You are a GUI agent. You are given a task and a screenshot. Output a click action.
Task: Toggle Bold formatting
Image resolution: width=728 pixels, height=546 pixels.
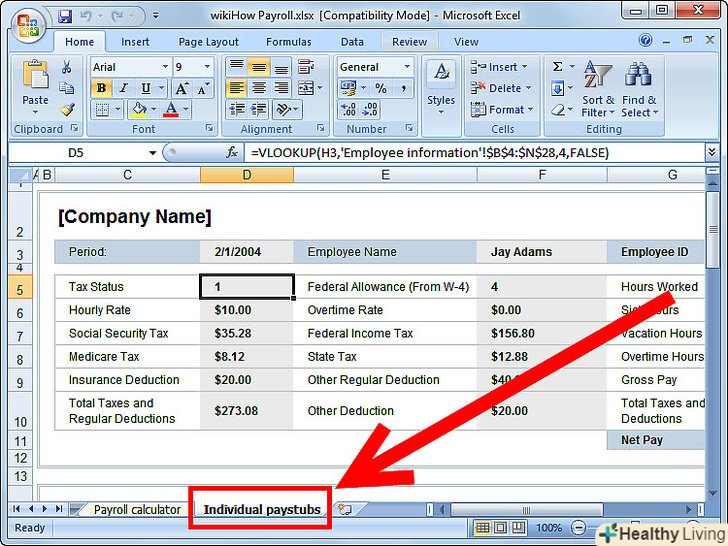coord(101,88)
